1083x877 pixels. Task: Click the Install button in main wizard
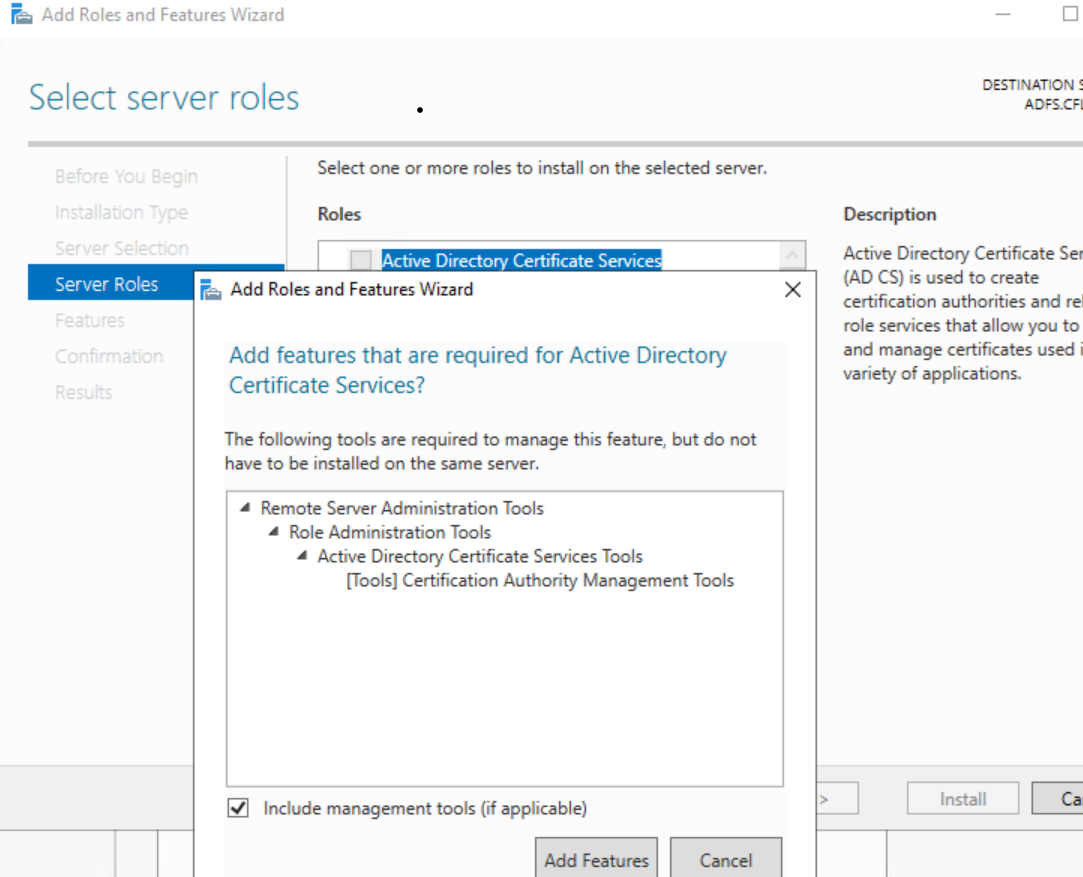(x=962, y=799)
